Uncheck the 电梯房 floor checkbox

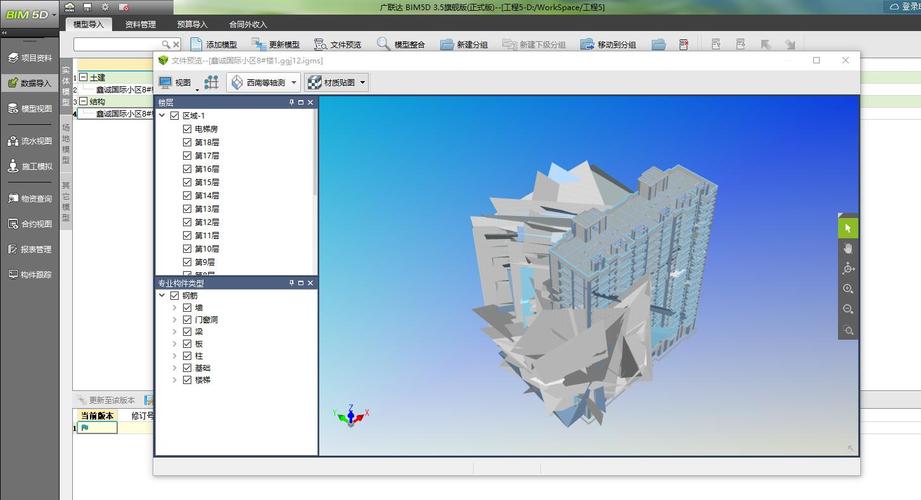(x=187, y=129)
